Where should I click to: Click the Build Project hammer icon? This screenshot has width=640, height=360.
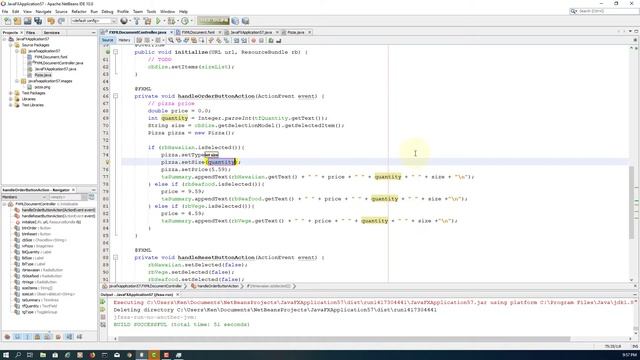tap(137, 21)
